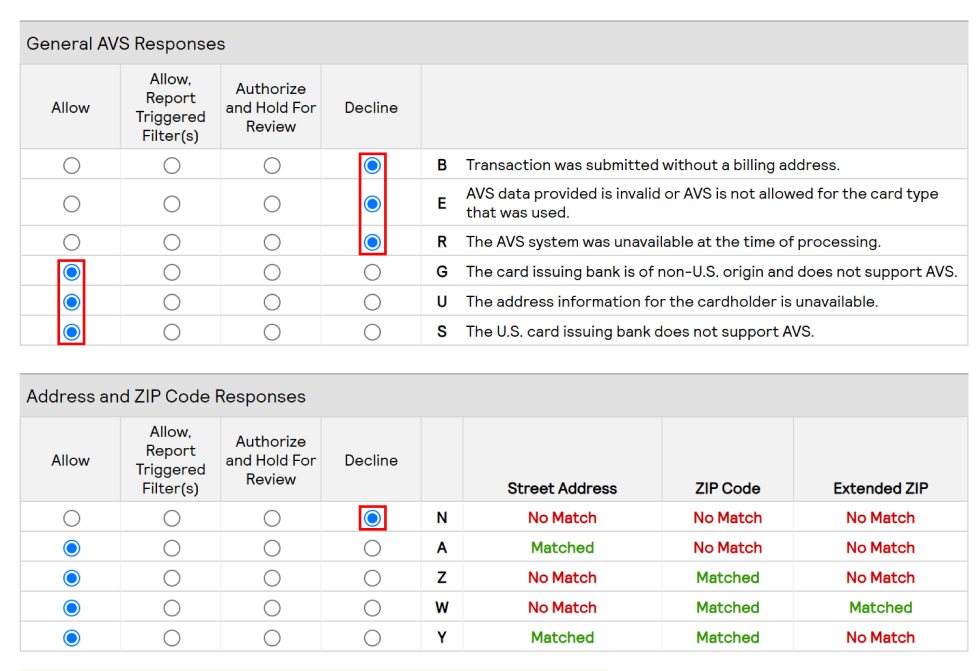
Task: Set code Z to Allow, Report Triggered Filter(s)
Action: click(172, 578)
